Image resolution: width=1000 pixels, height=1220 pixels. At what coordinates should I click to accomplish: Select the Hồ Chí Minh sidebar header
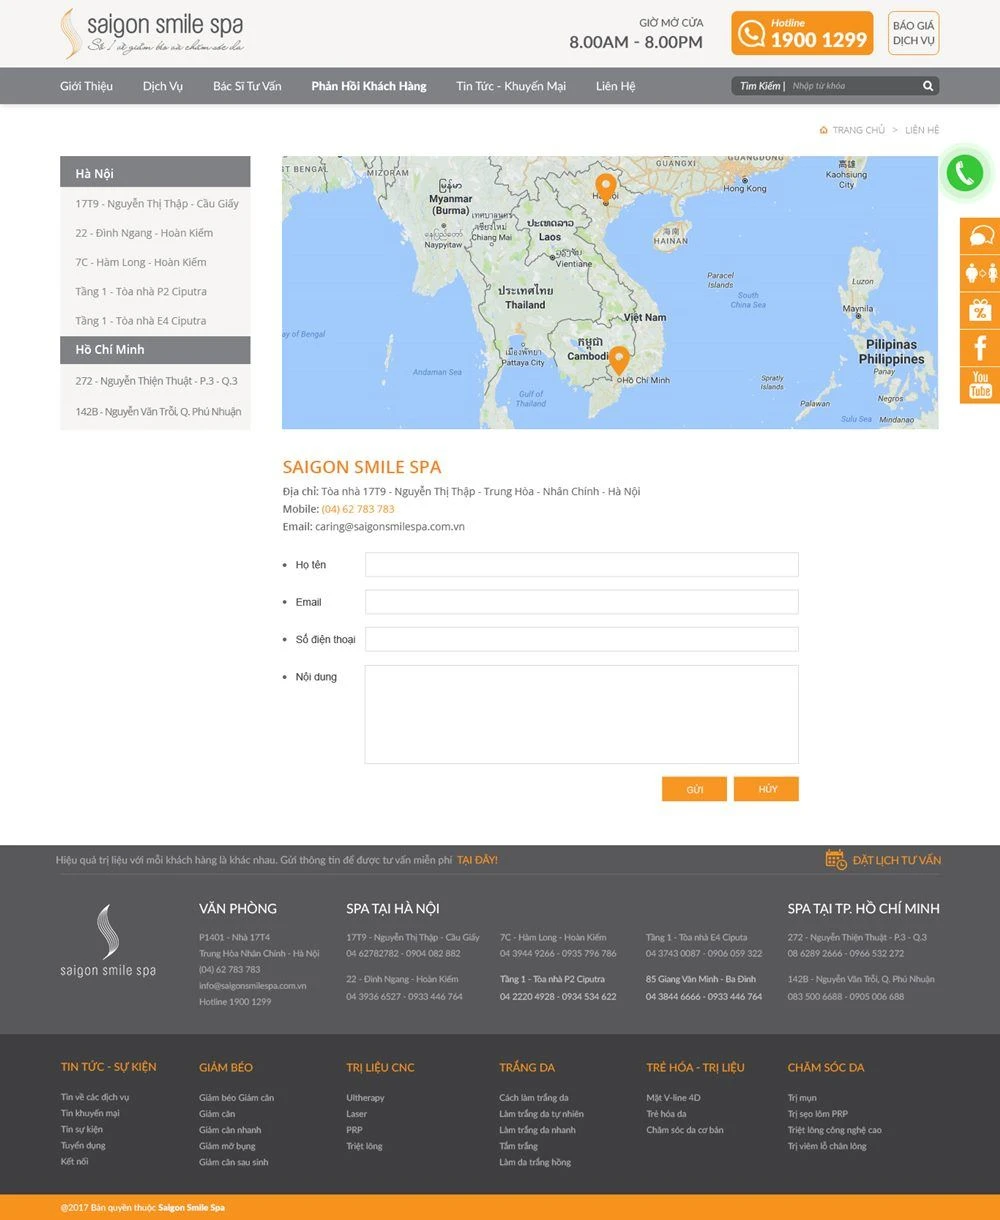155,350
